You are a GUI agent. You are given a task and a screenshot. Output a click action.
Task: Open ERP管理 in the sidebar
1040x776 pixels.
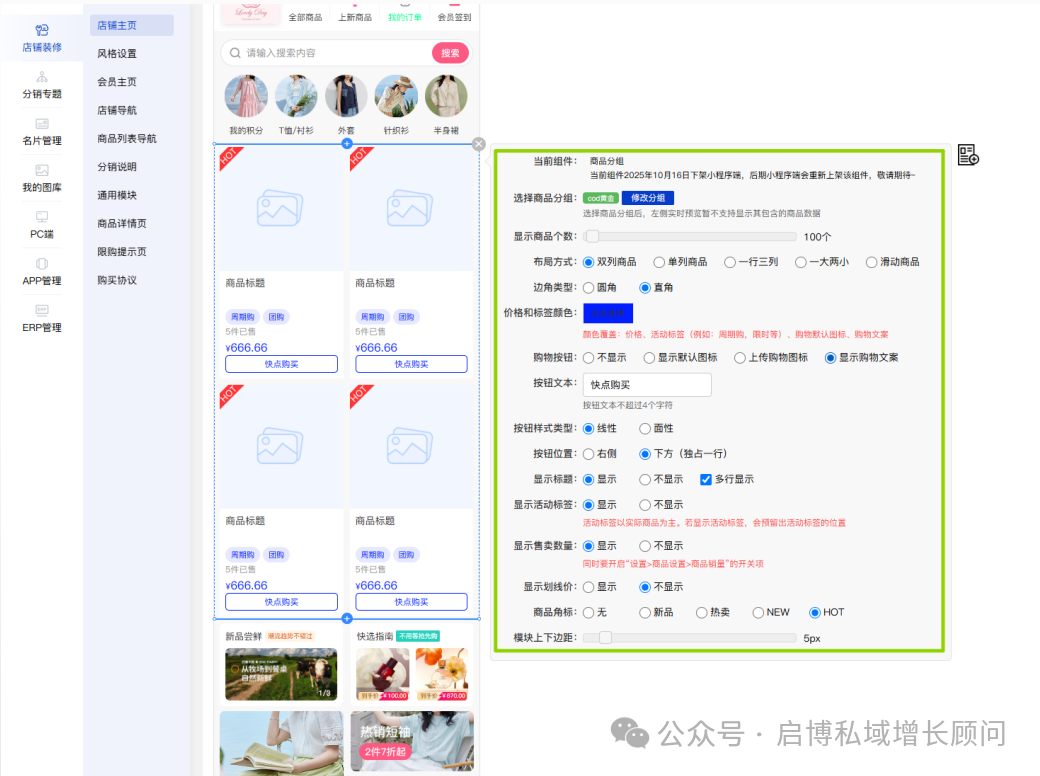[42, 311]
